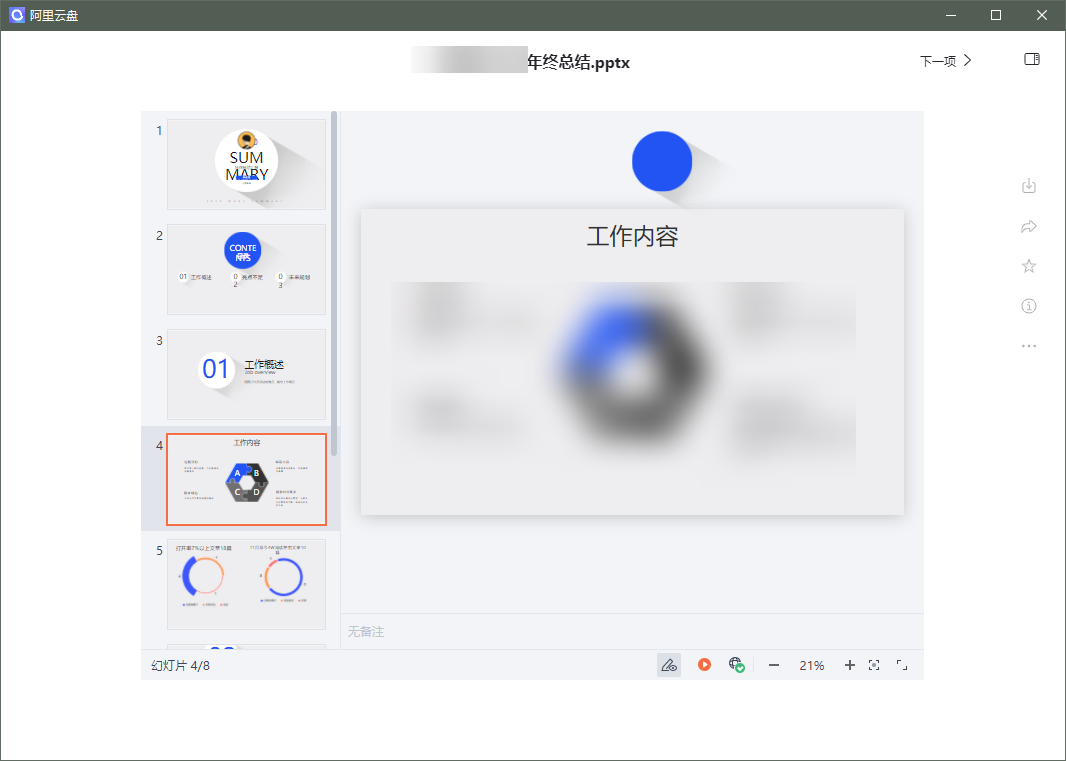Toggle the right sidebar panel icon

click(1031, 59)
